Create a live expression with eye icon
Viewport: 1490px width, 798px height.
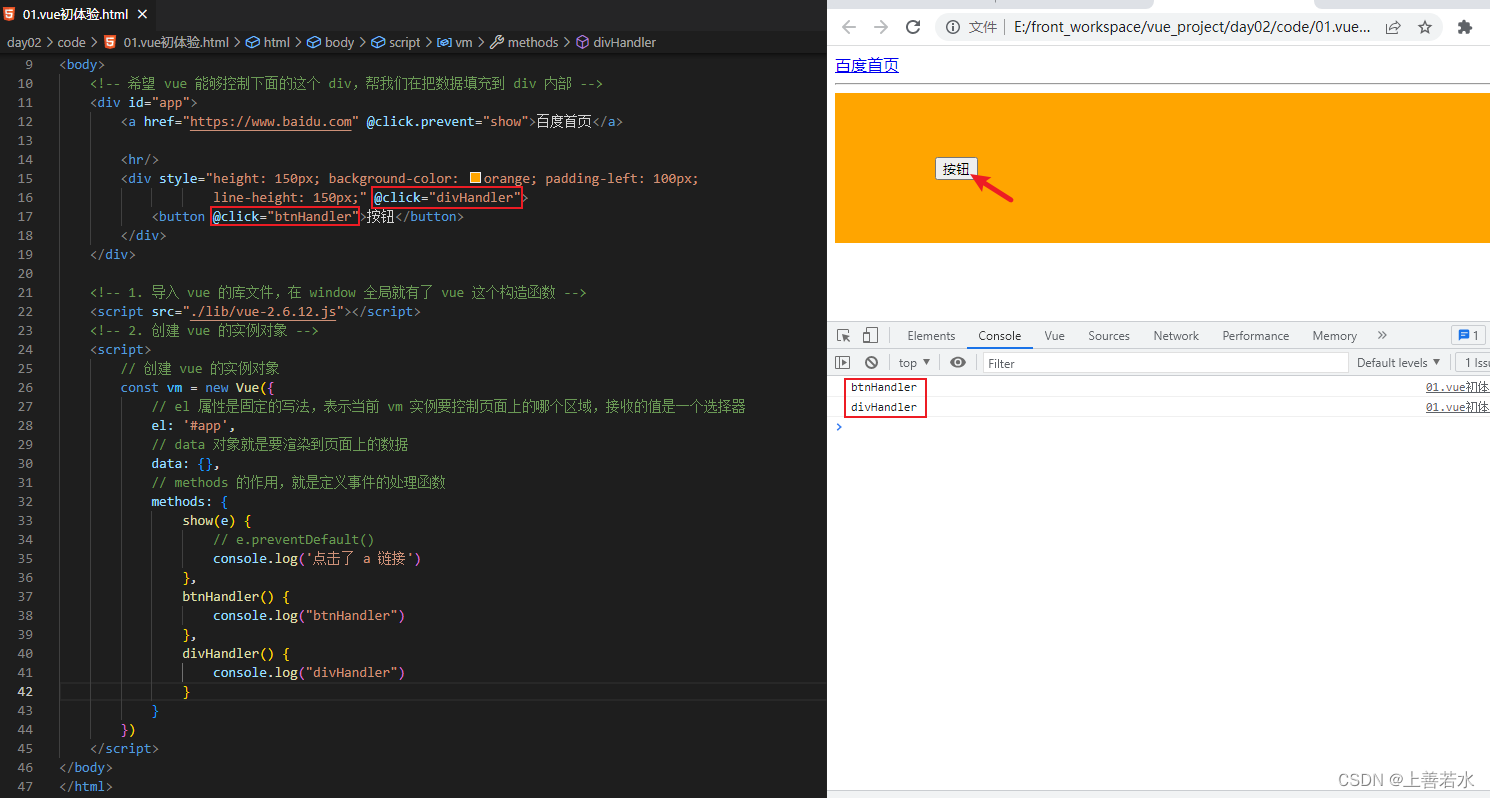point(958,362)
